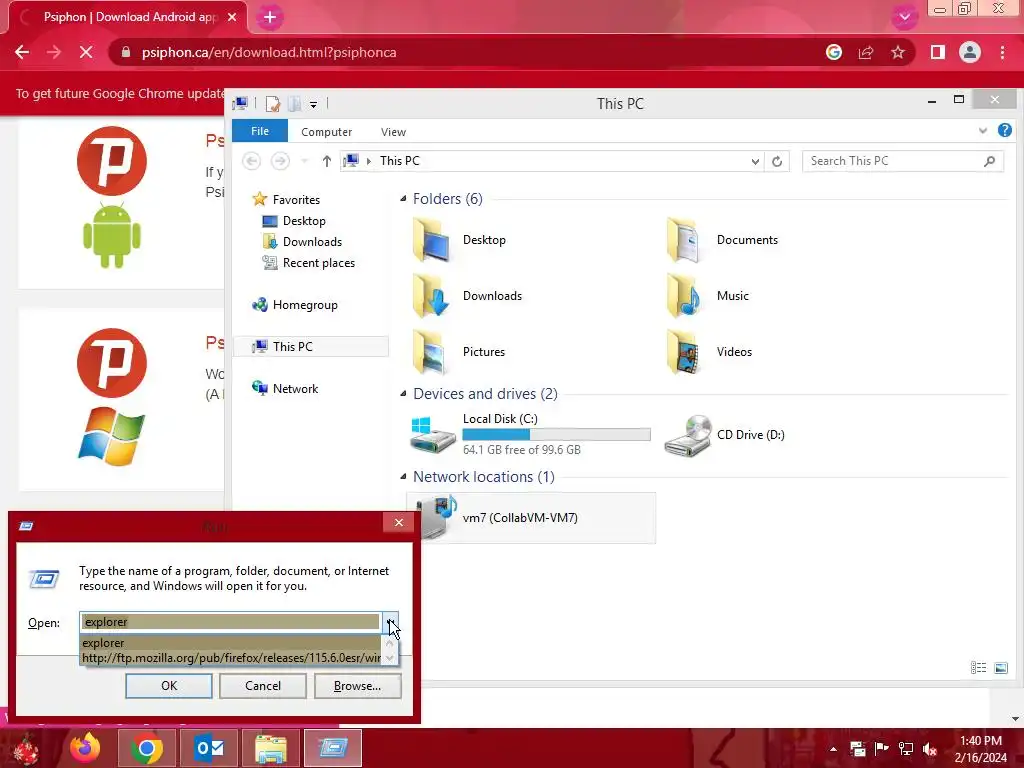Choose the ftp.mozilla.org history entry
The height and width of the screenshot is (768, 1024).
(231, 658)
